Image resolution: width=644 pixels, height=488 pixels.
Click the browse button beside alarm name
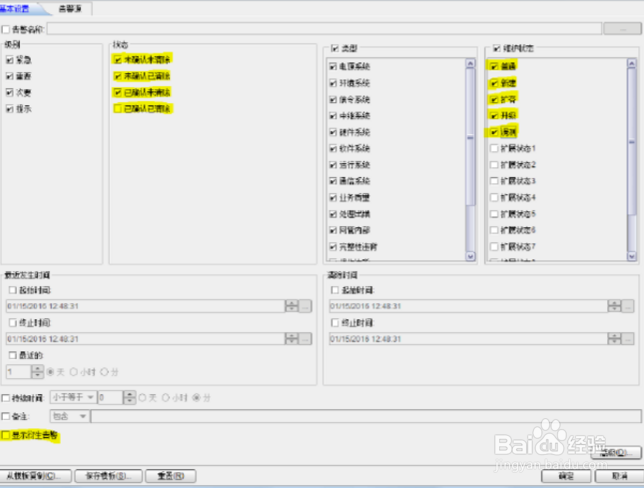coord(622,29)
